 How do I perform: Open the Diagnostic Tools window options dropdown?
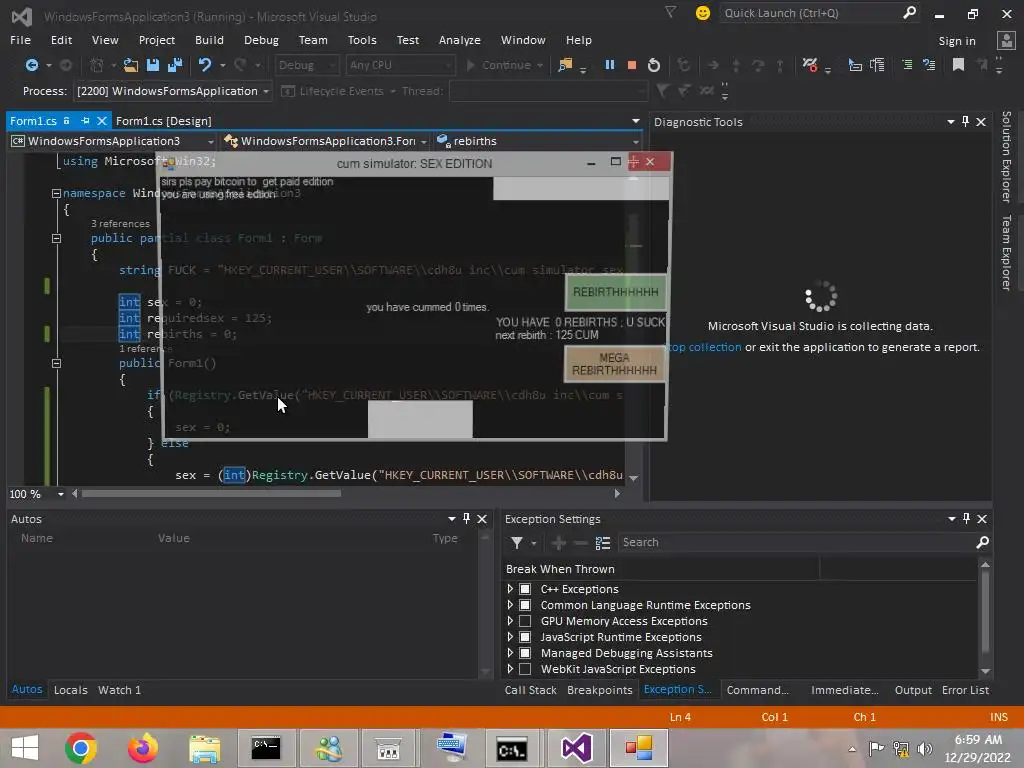click(950, 121)
